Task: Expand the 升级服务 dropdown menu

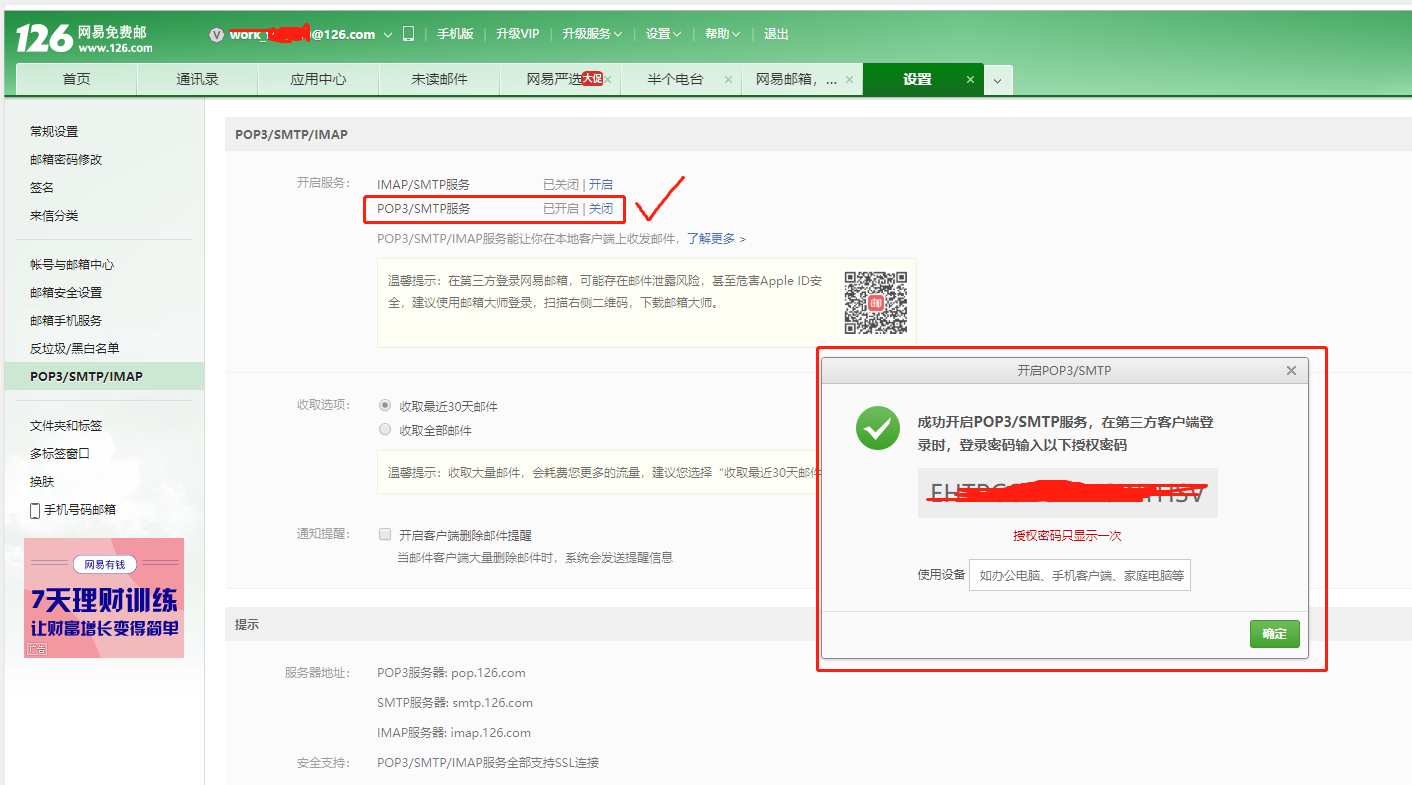Action: (592, 33)
